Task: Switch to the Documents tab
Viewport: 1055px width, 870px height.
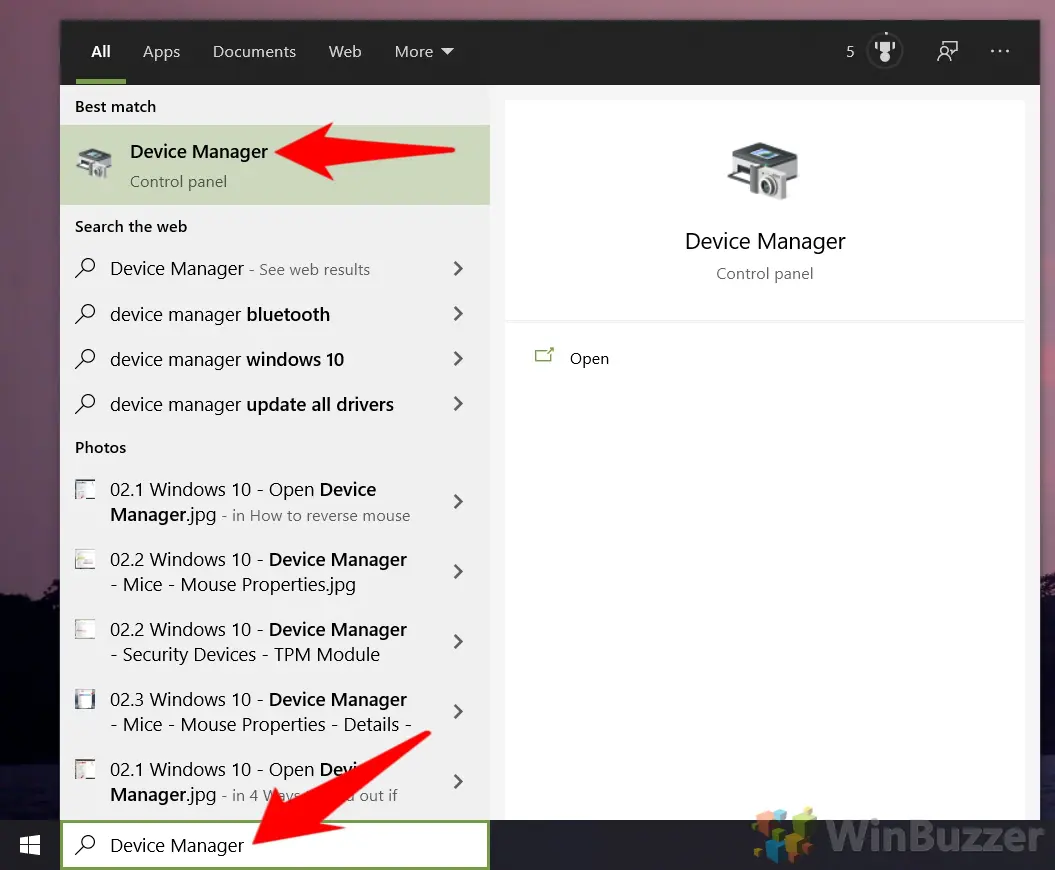Action: 254,52
